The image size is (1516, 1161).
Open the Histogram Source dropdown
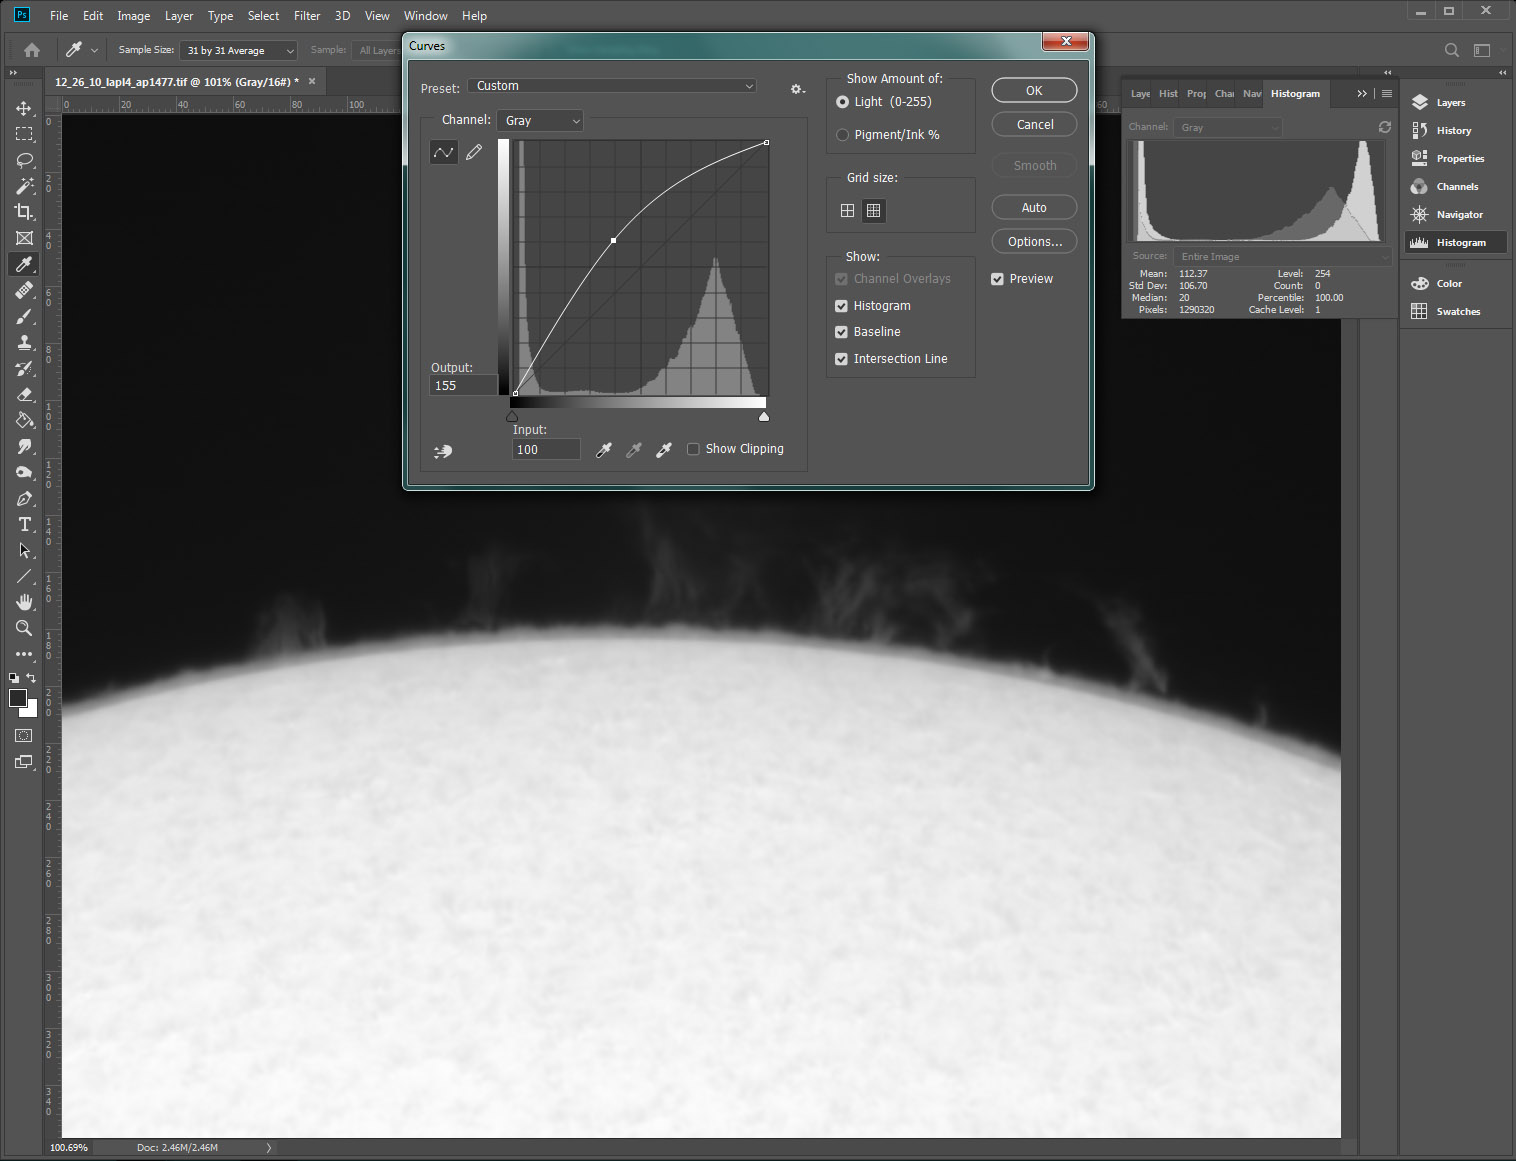coord(1283,256)
